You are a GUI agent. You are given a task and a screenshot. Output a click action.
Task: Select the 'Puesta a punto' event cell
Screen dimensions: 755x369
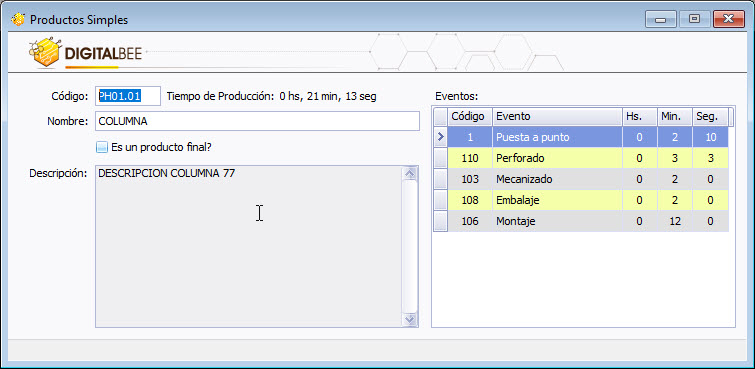click(557, 137)
